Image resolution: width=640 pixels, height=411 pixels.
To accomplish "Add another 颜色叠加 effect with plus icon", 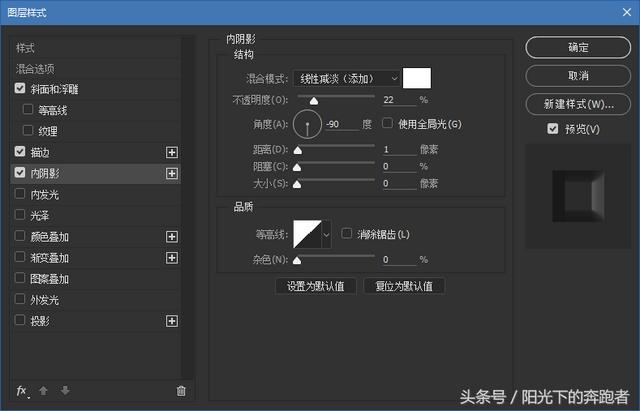I will click(172, 237).
